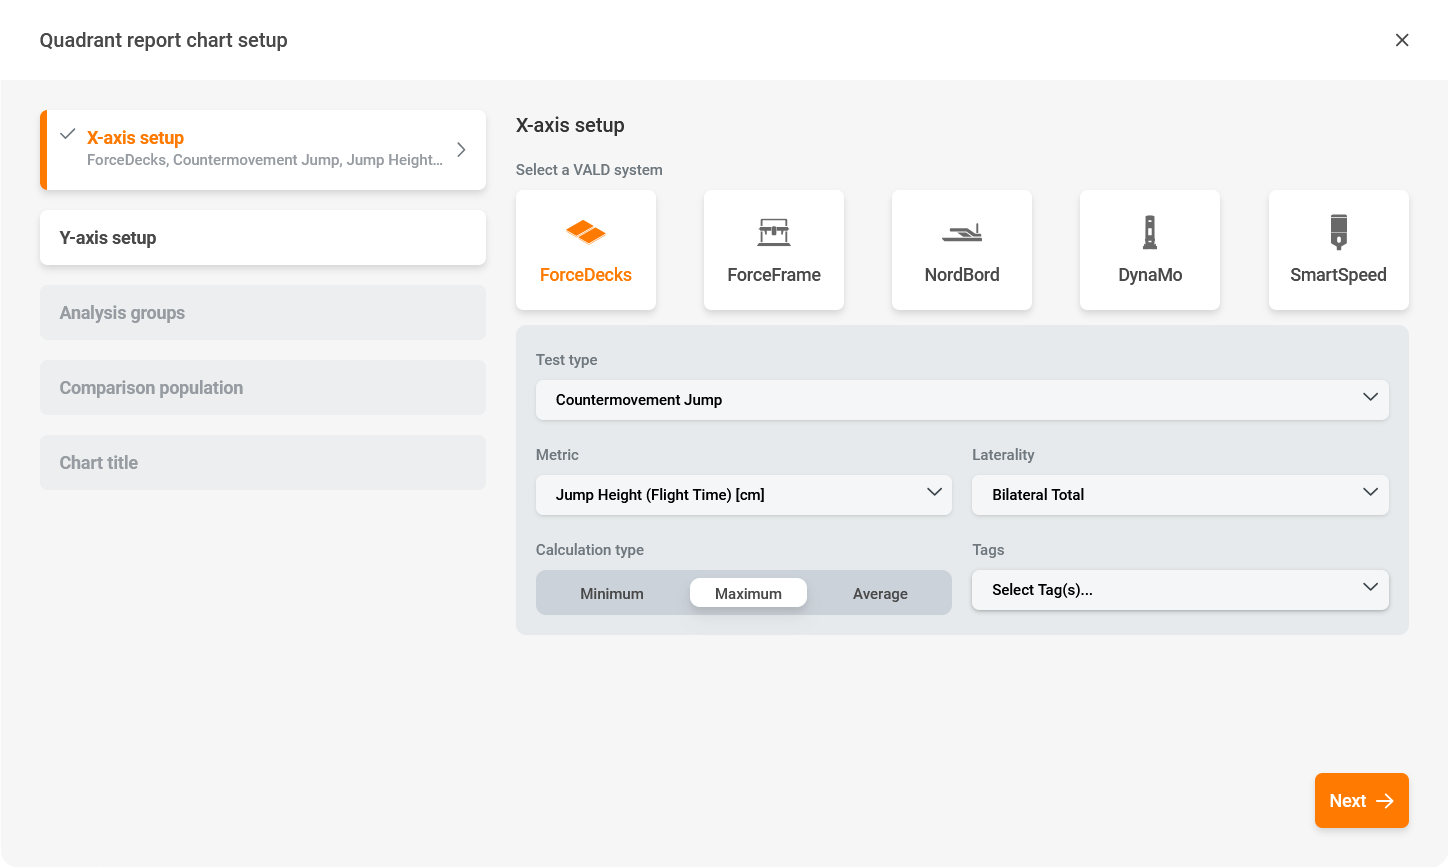Click the 'Quadrant report chart setup' title
Screen dimensions: 1449x868
click(164, 40)
